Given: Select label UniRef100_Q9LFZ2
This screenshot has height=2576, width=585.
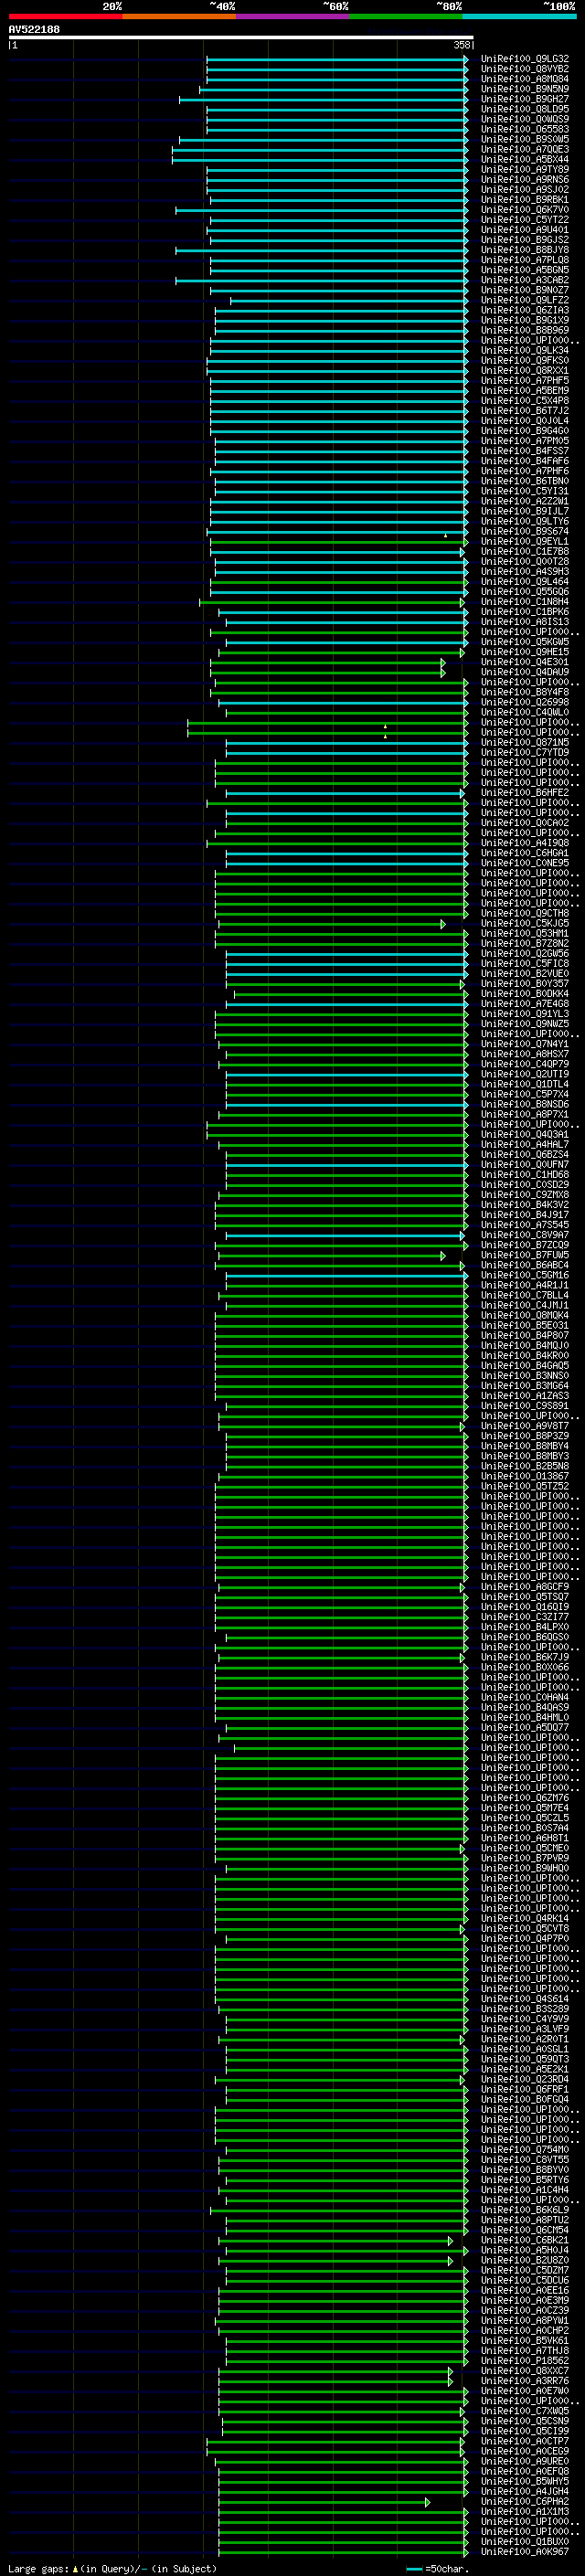Looking at the screenshot, I should point(525,300).
